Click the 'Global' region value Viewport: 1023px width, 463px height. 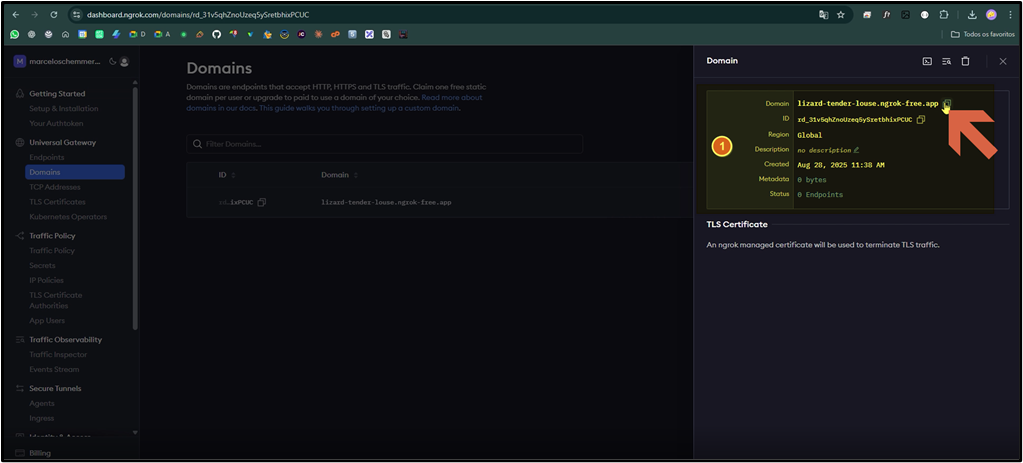click(811, 135)
